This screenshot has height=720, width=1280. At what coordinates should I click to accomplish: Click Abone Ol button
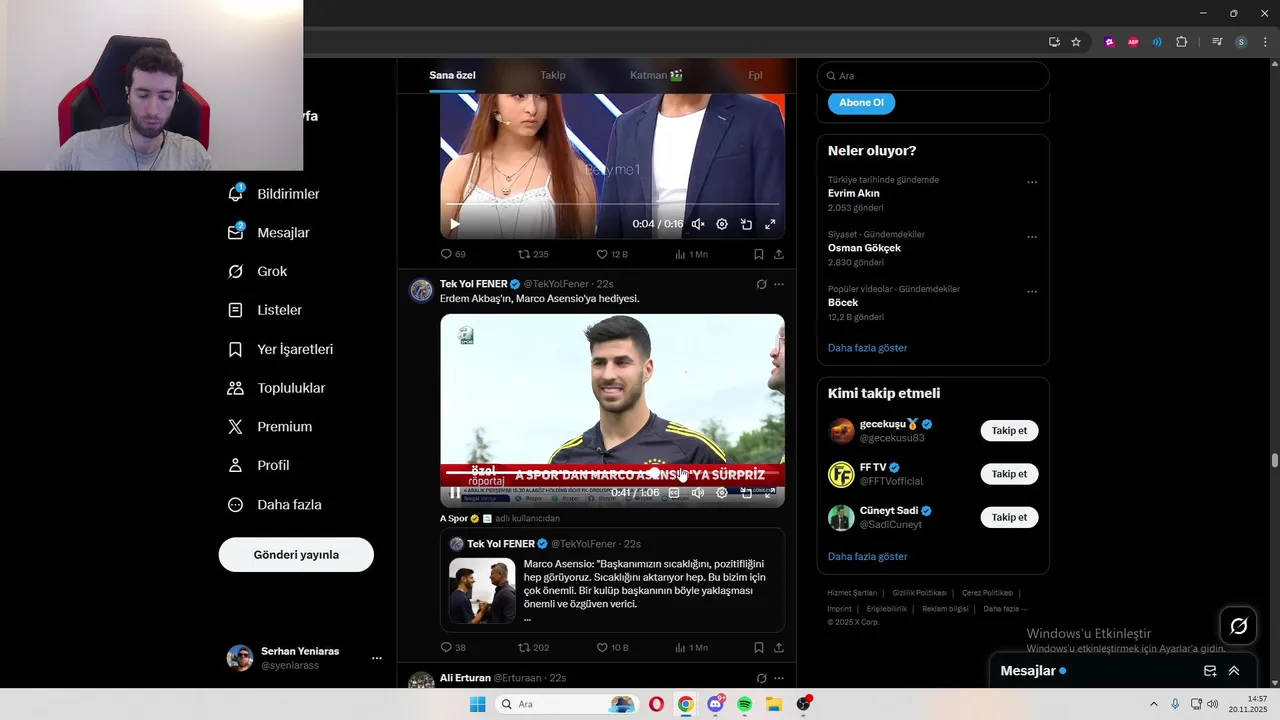(x=861, y=102)
